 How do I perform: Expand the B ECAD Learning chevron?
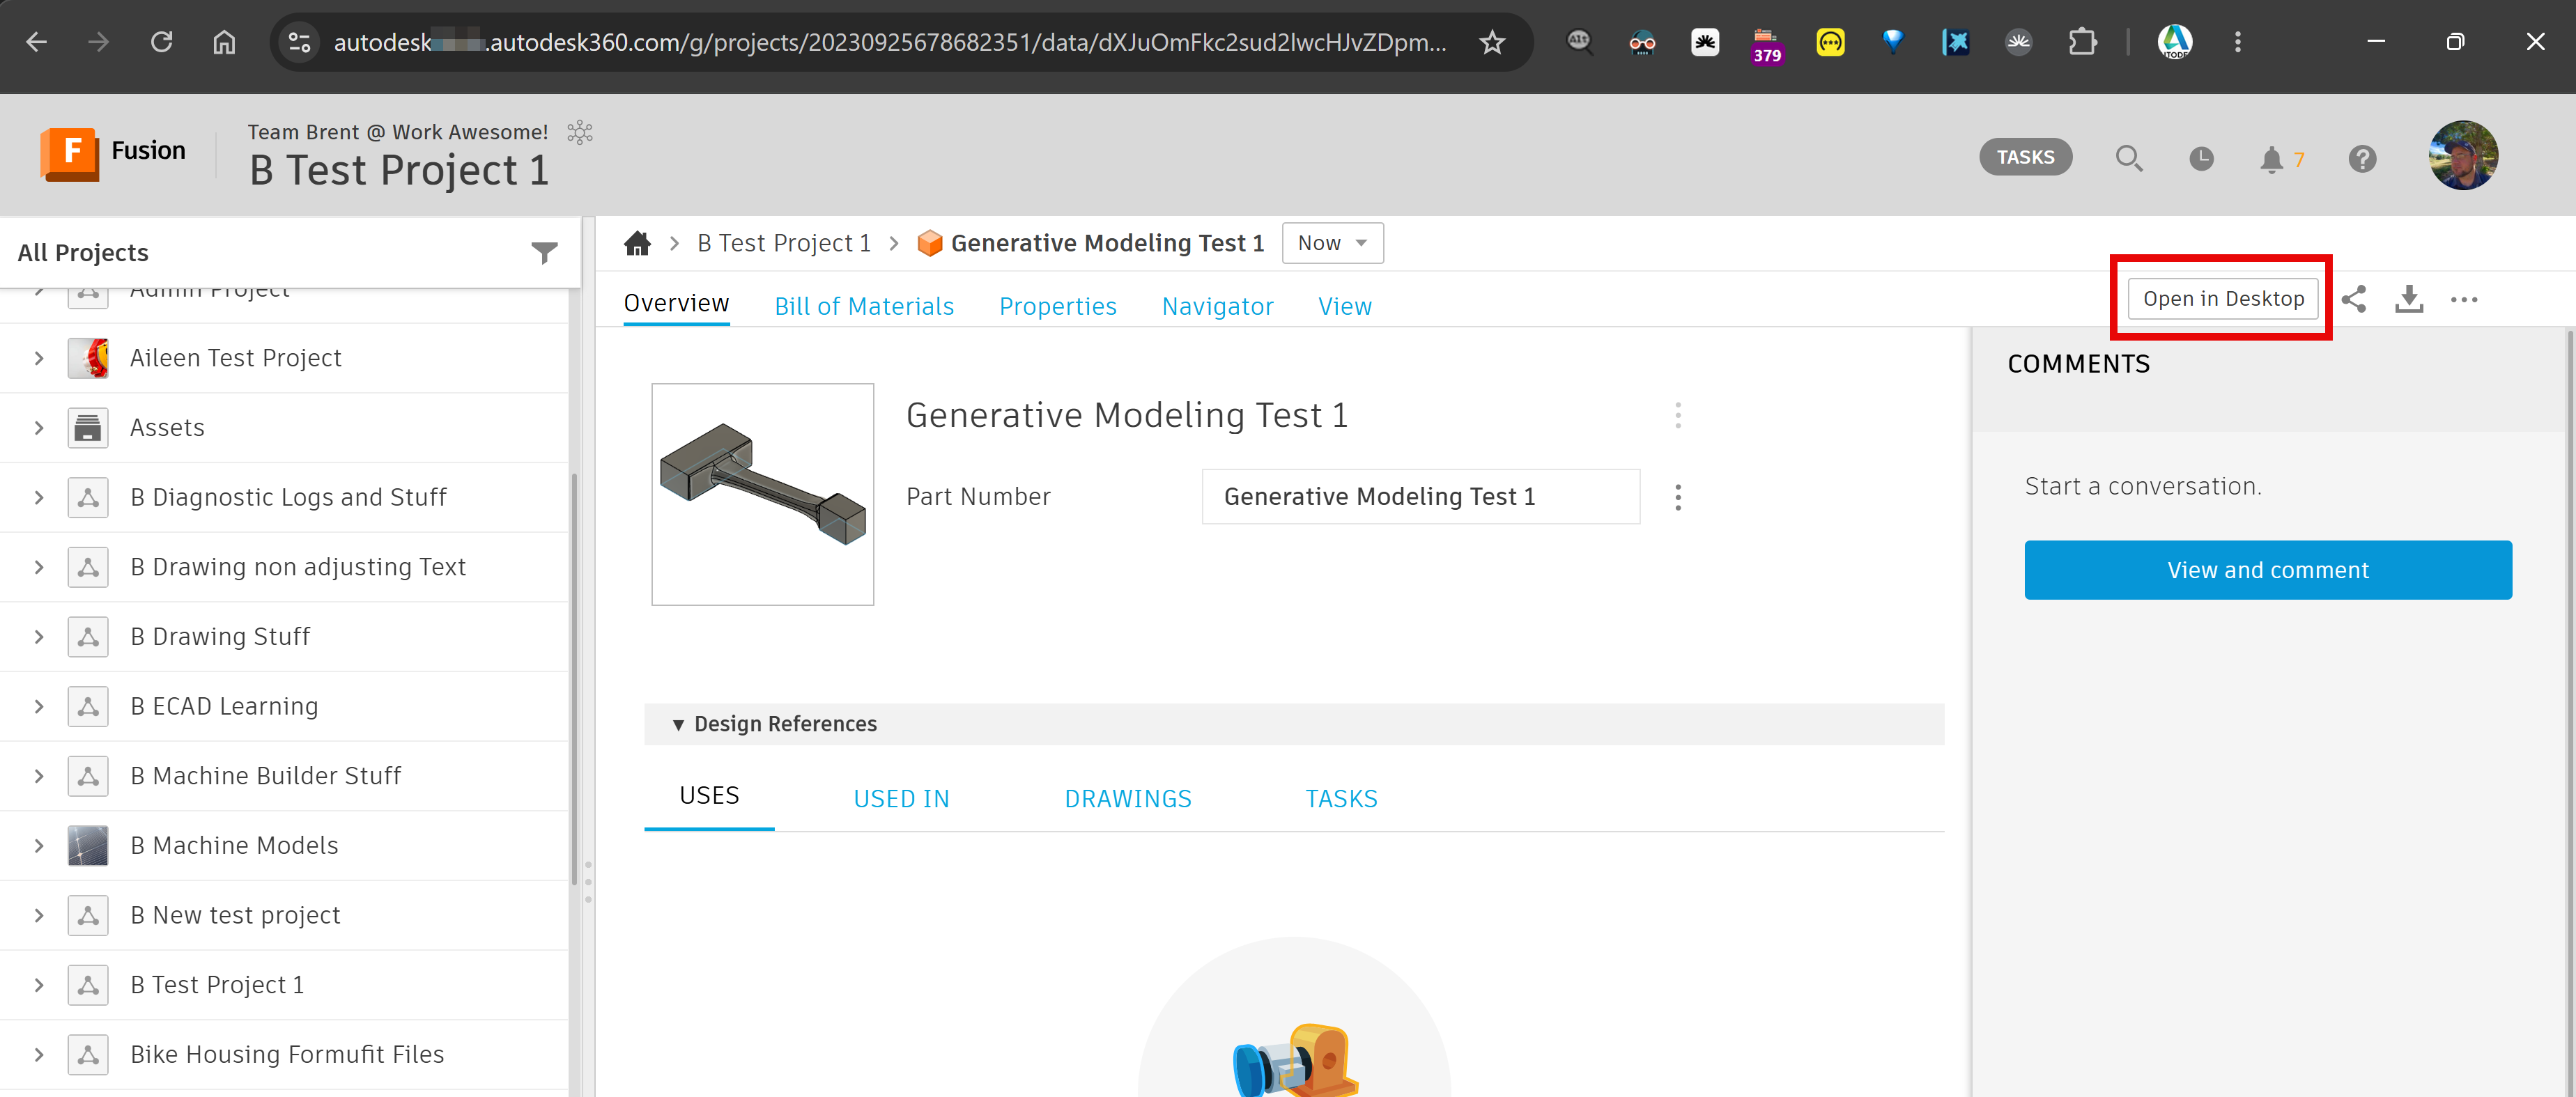[x=38, y=707]
